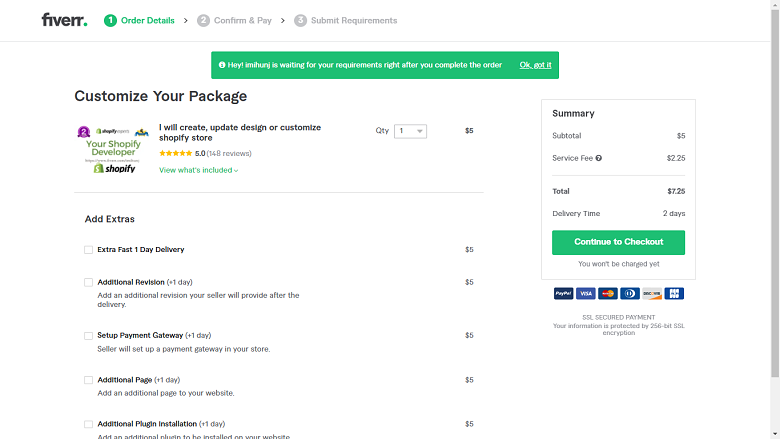The height and width of the screenshot is (439, 780).
Task: Click the Summary heading
Action: pyautogui.click(x=573, y=113)
